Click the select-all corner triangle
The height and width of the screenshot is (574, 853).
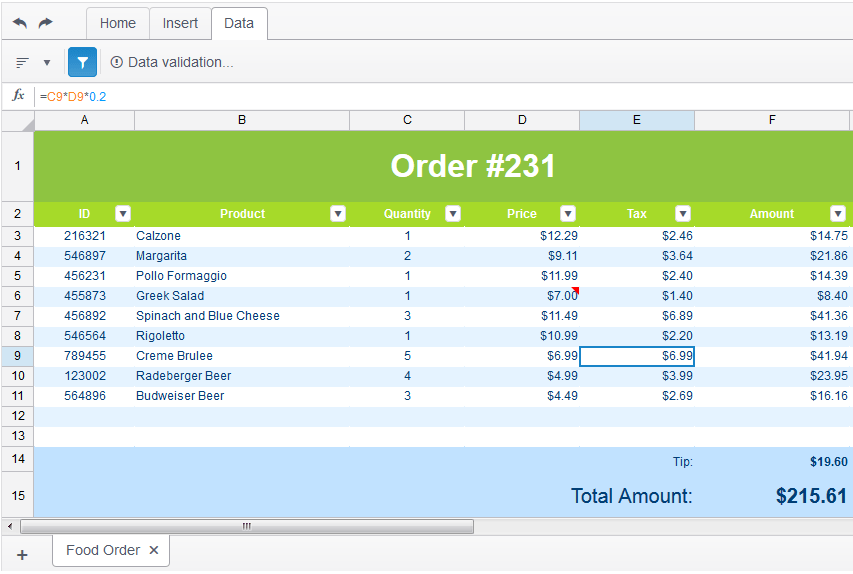coord(28,125)
